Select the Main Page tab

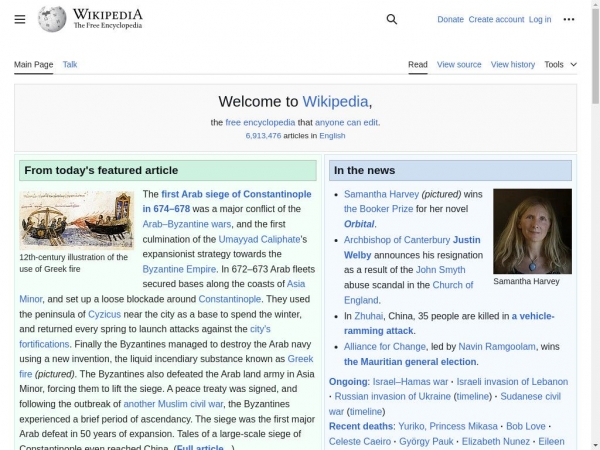click(x=34, y=64)
